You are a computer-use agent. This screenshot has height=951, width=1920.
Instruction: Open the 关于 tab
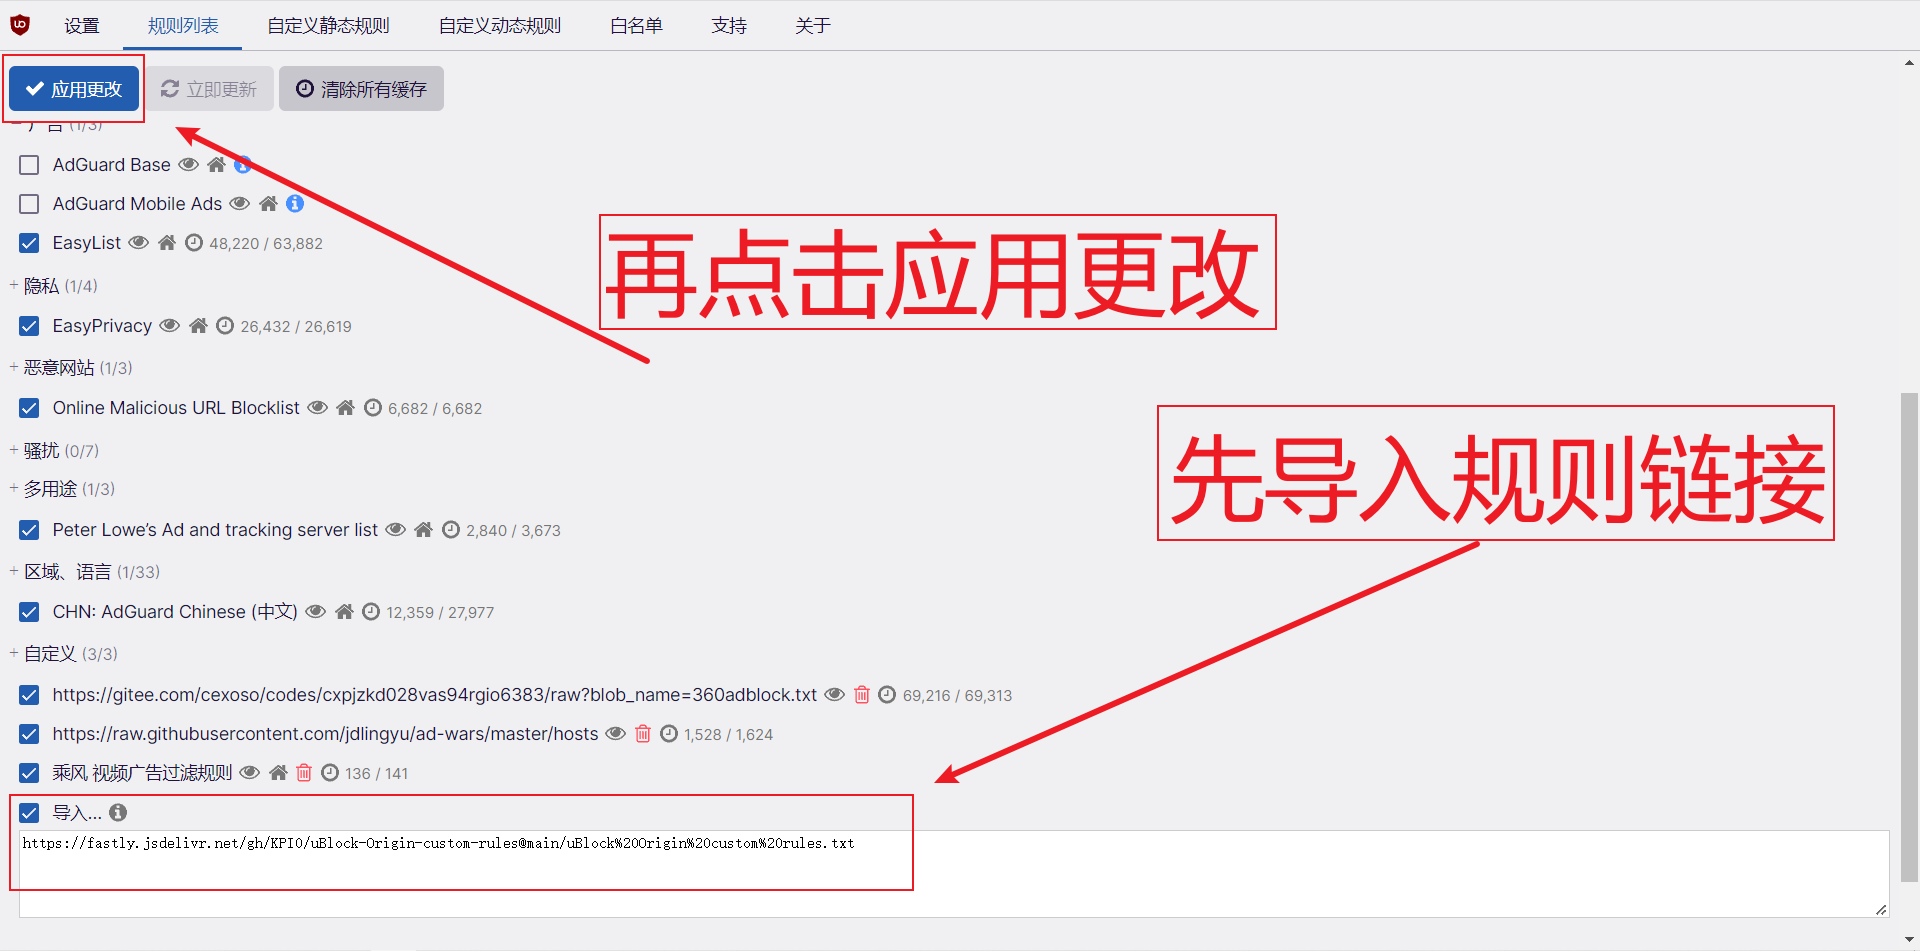pos(813,26)
